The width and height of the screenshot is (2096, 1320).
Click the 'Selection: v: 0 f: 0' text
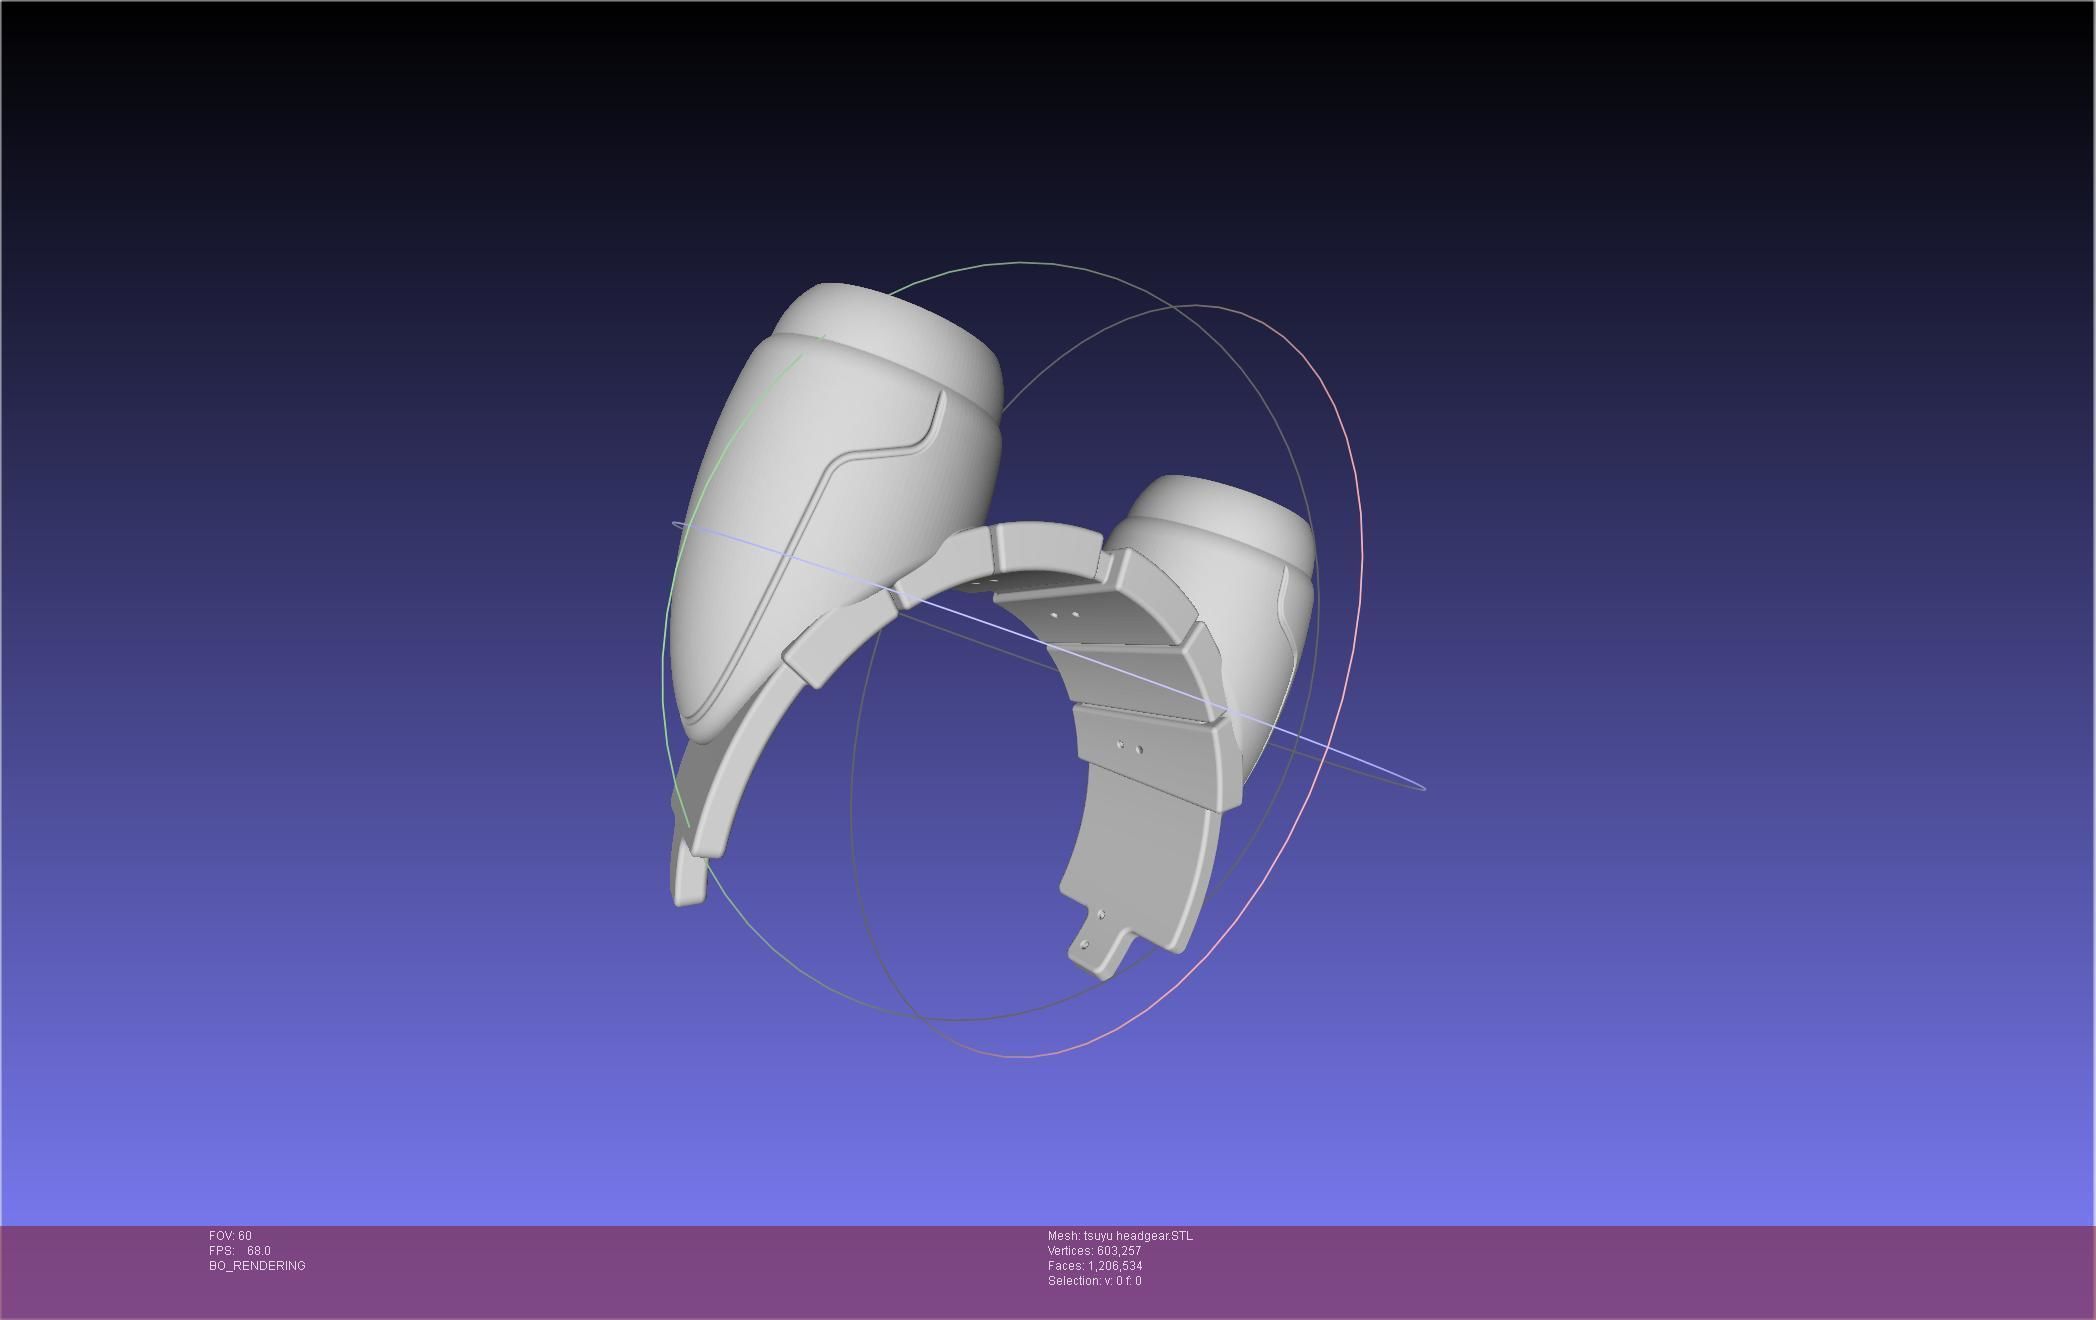click(x=1094, y=1281)
